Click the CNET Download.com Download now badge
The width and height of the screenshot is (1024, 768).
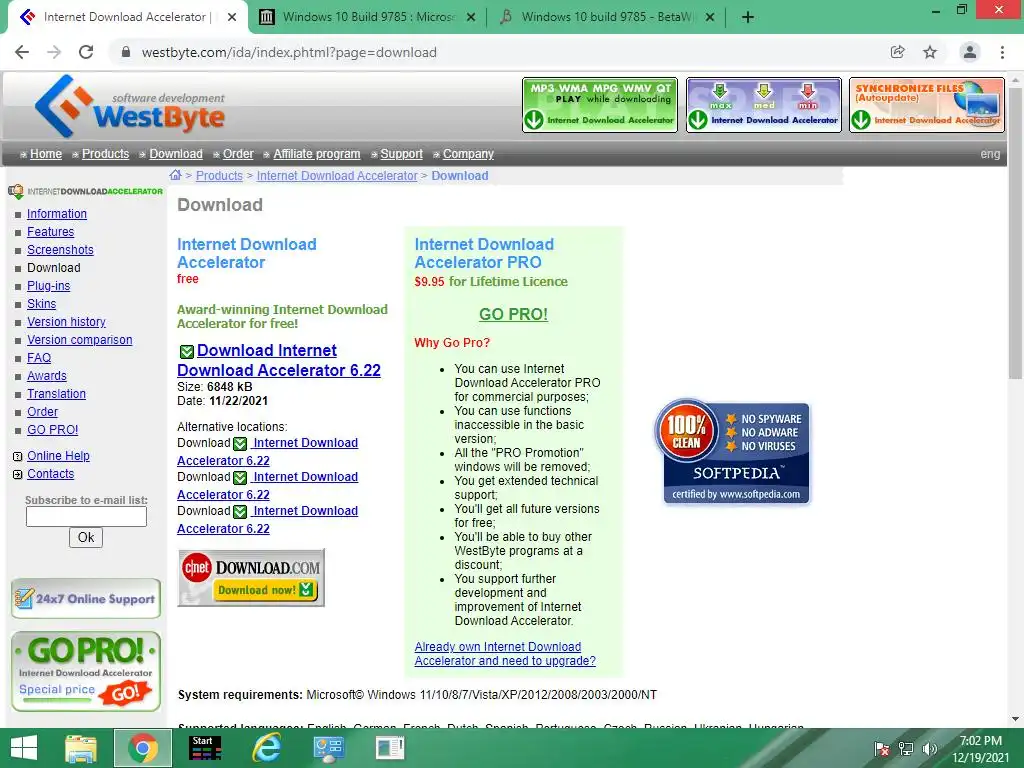coord(251,578)
